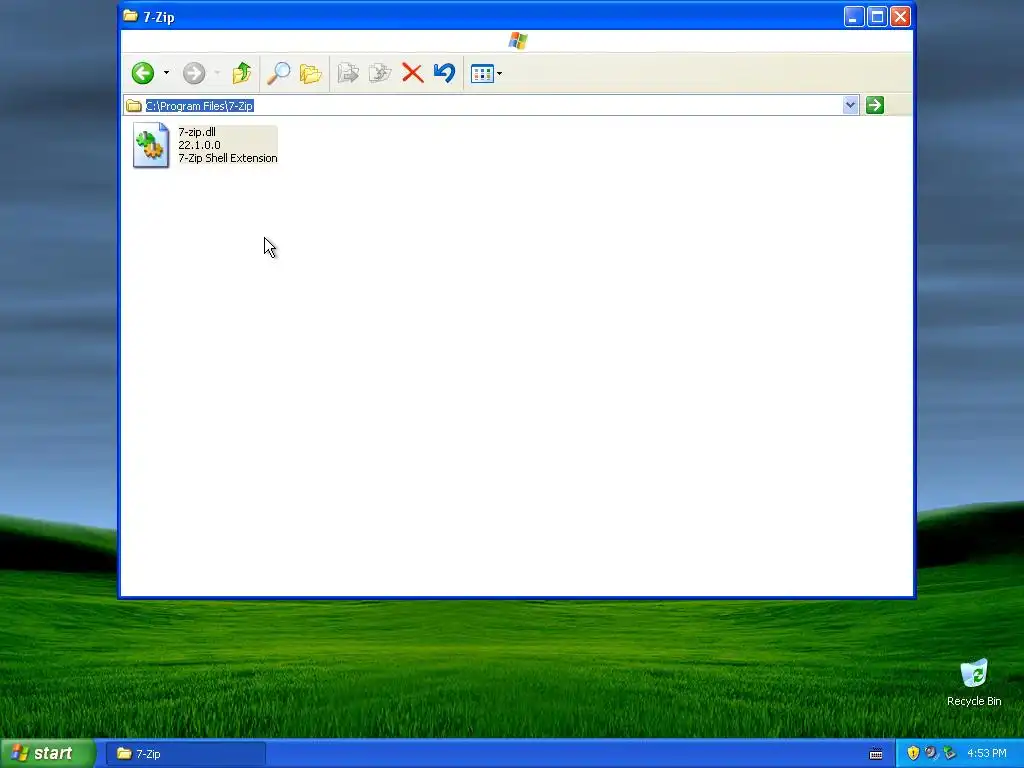Open the Start menu
This screenshot has height=768, width=1024.
[x=48, y=753]
